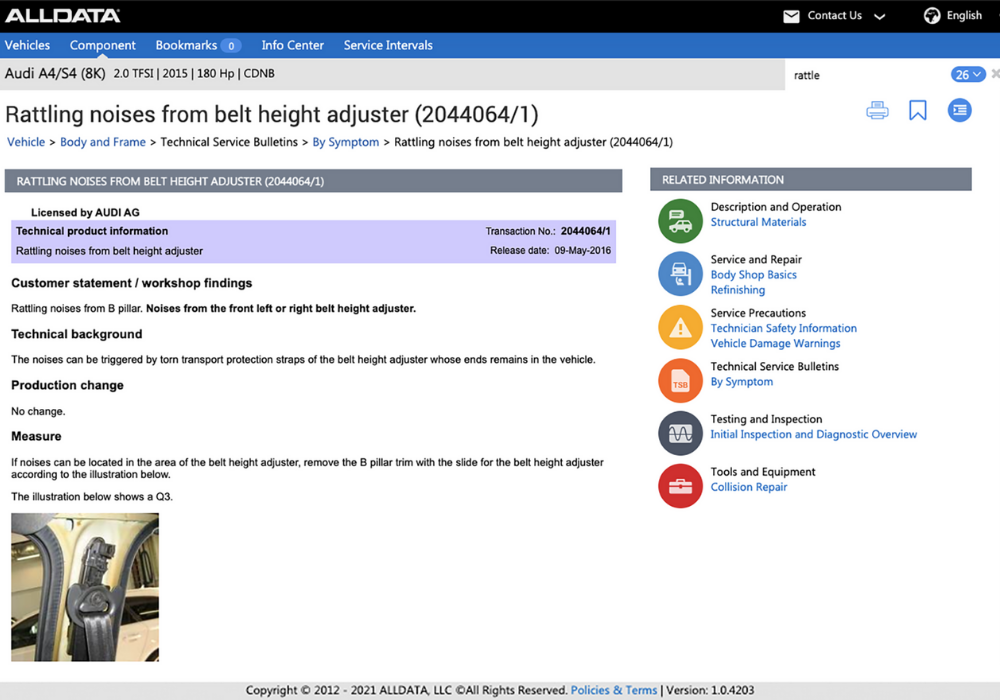Click the 'Technical background' heading
The width and height of the screenshot is (1000, 700).
[77, 334]
